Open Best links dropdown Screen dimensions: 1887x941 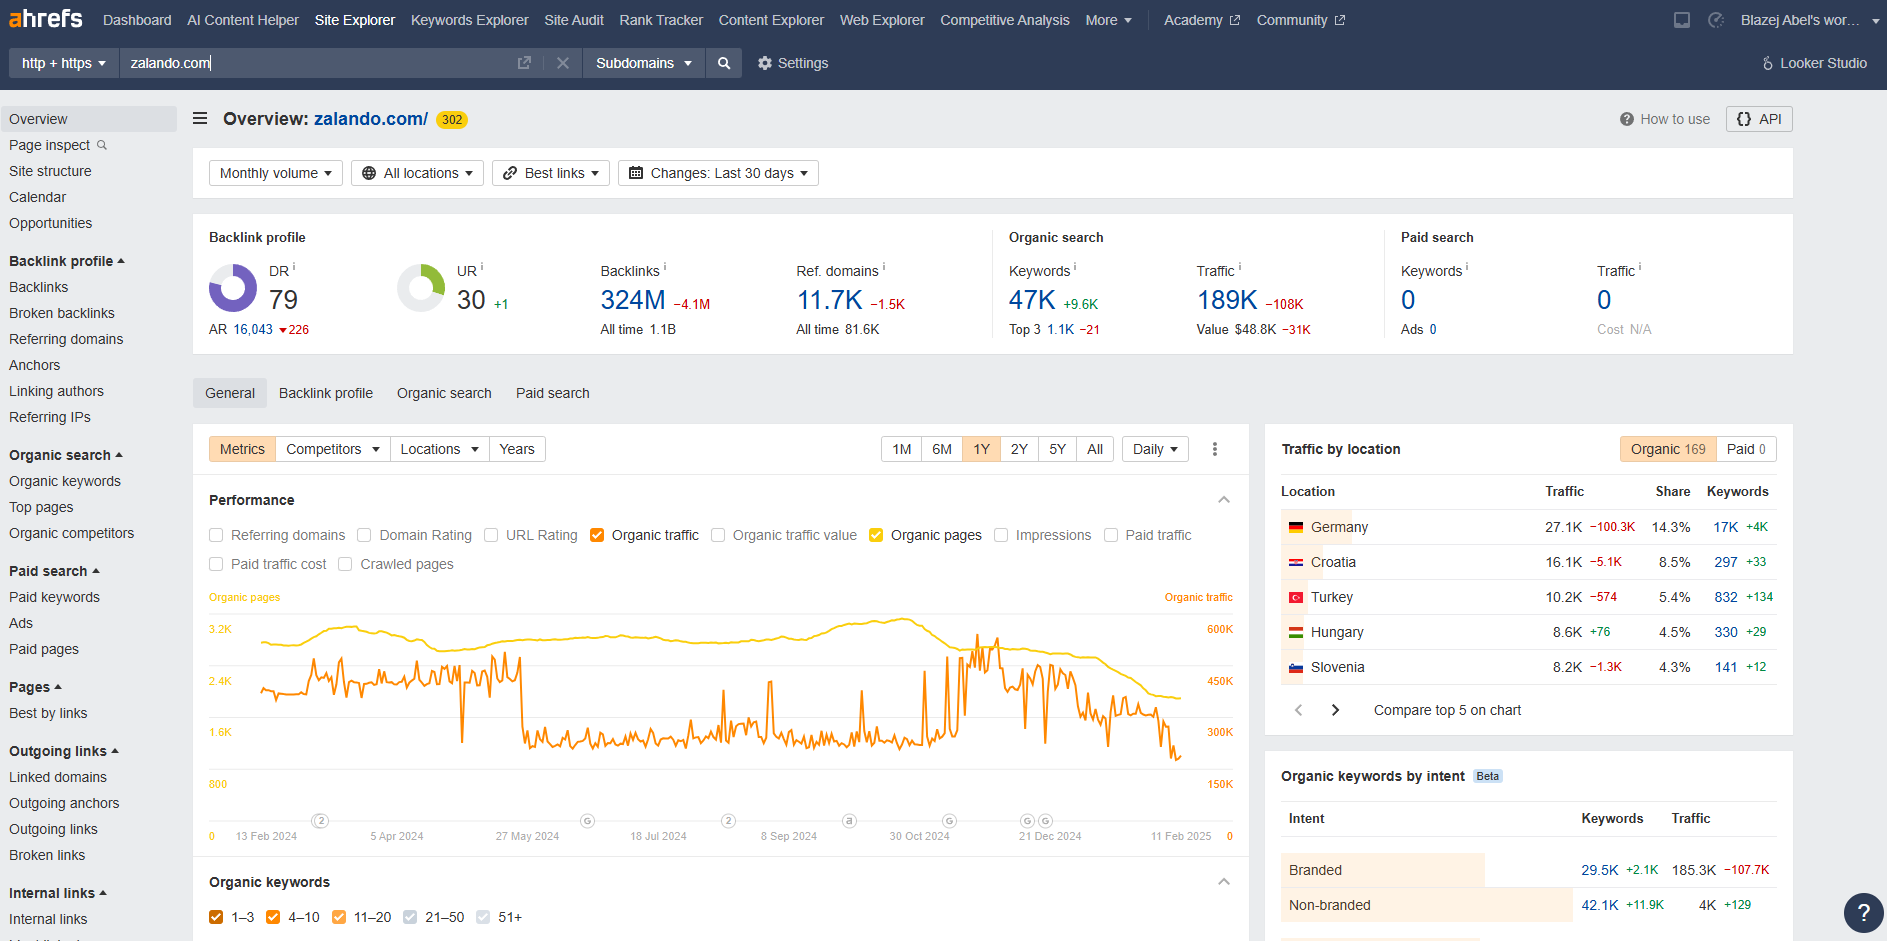551,173
